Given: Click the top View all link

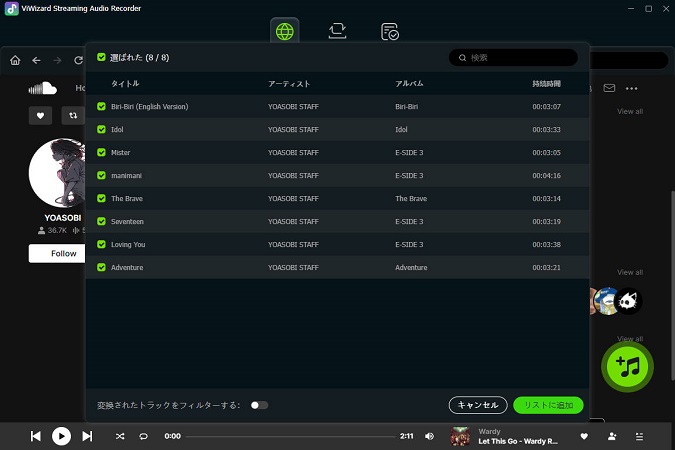Looking at the screenshot, I should click(x=630, y=111).
